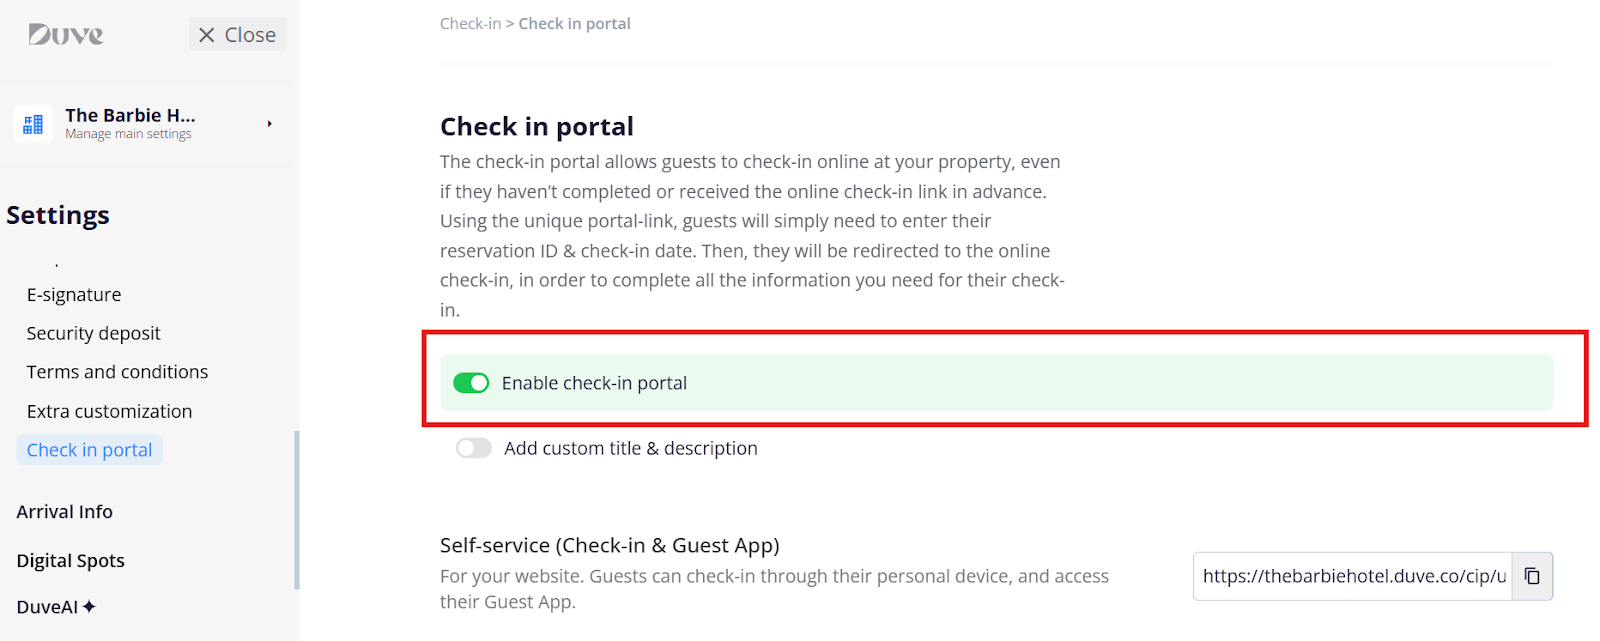Image resolution: width=1600 pixels, height=641 pixels.
Task: Select Check in portal sidebar item
Action: tap(89, 450)
